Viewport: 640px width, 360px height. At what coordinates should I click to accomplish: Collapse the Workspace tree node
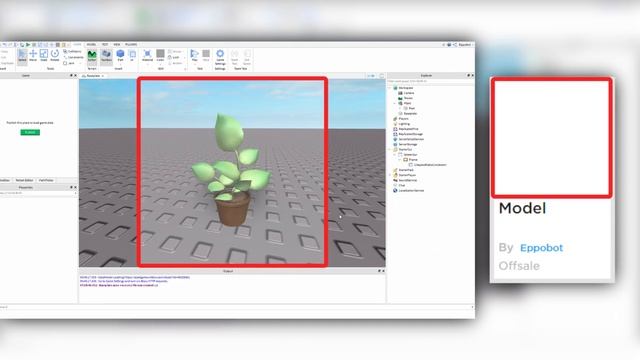pos(390,88)
